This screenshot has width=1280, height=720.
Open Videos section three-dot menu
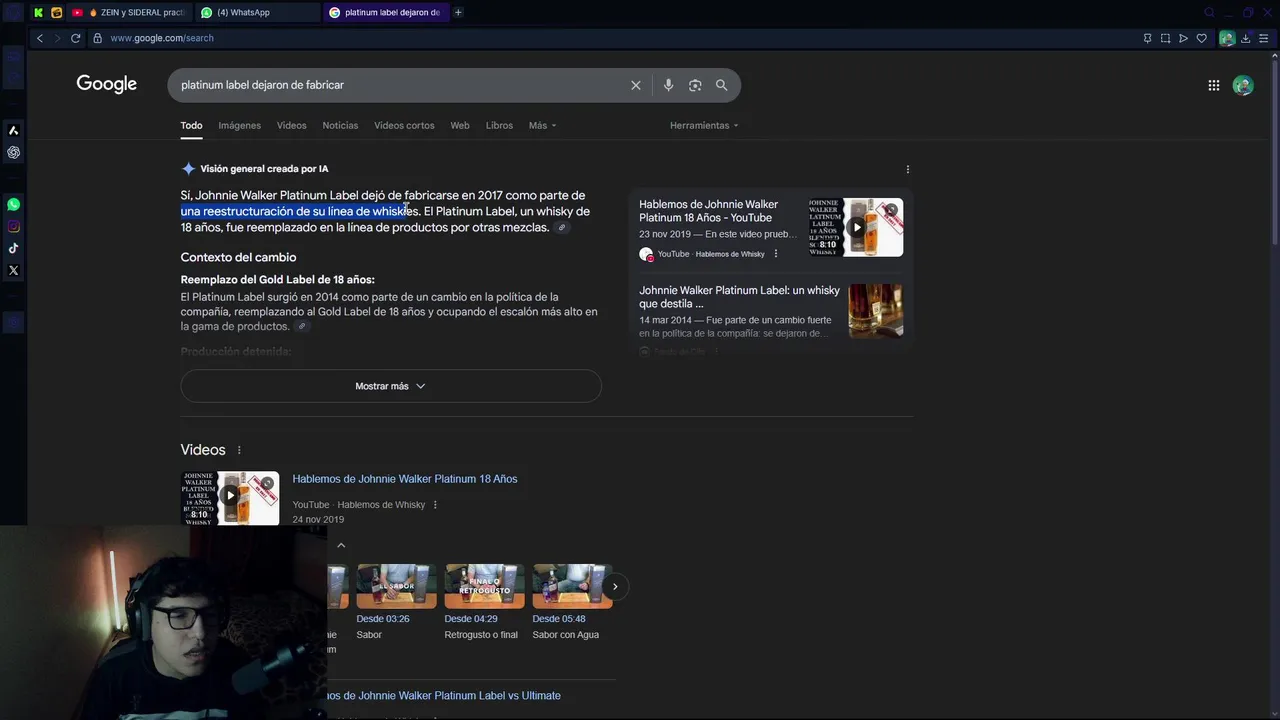click(239, 450)
